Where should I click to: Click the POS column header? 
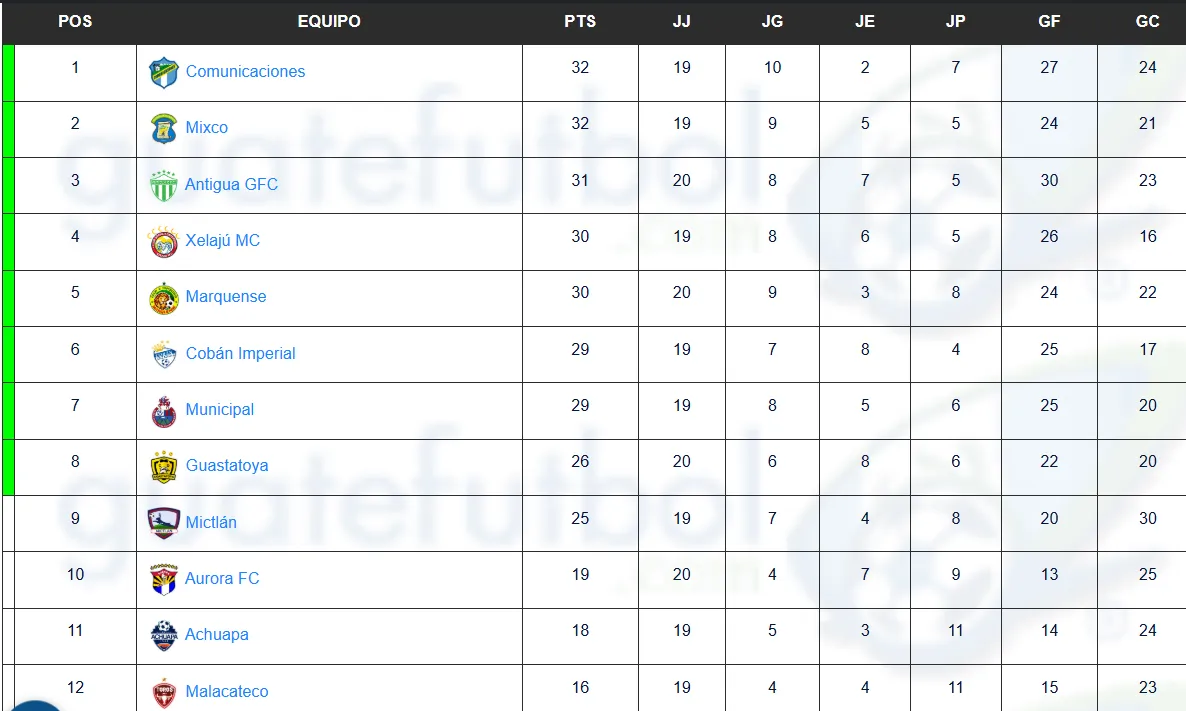(x=75, y=21)
